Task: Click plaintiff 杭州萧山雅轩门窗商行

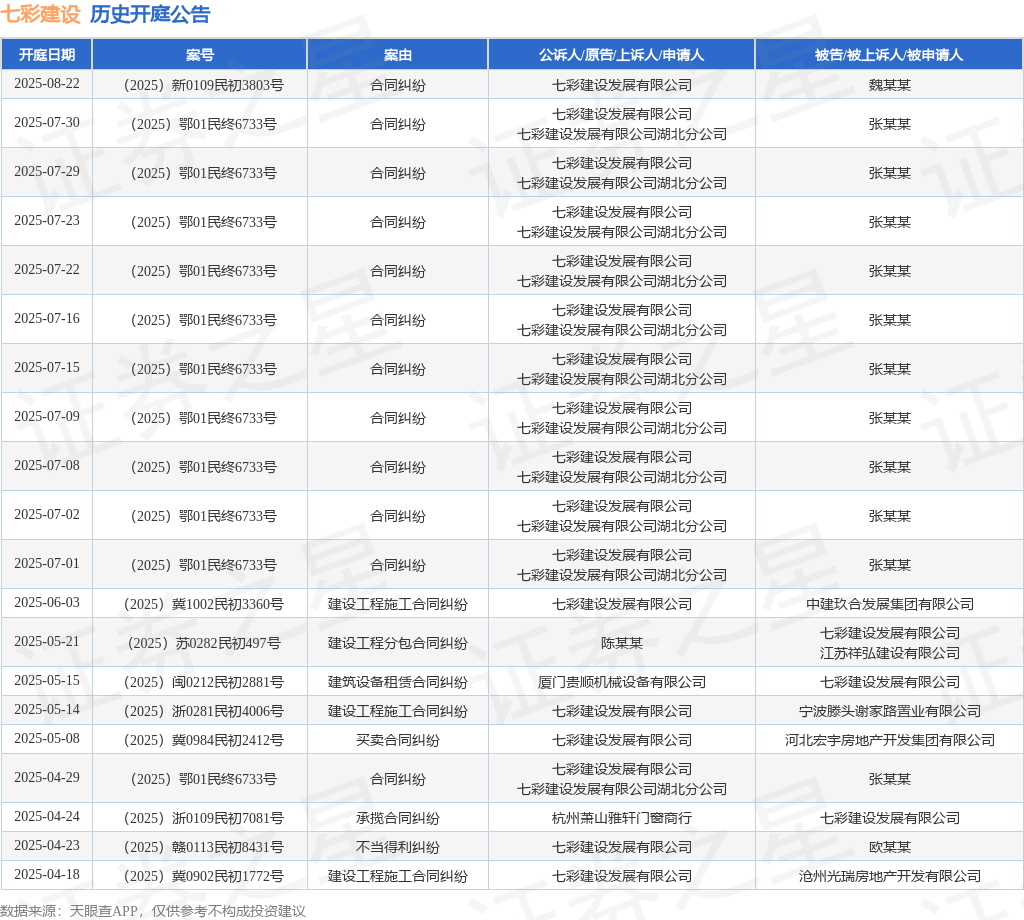Action: tap(621, 818)
